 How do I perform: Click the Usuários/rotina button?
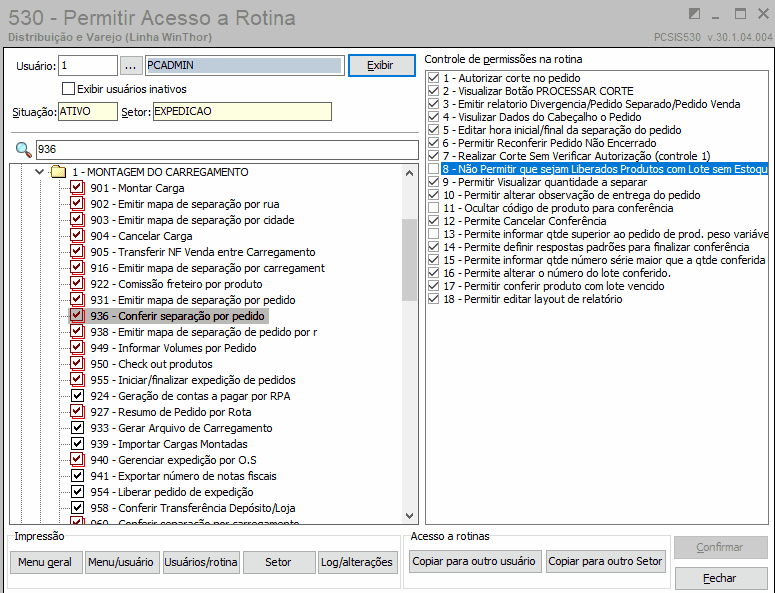[x=201, y=562]
